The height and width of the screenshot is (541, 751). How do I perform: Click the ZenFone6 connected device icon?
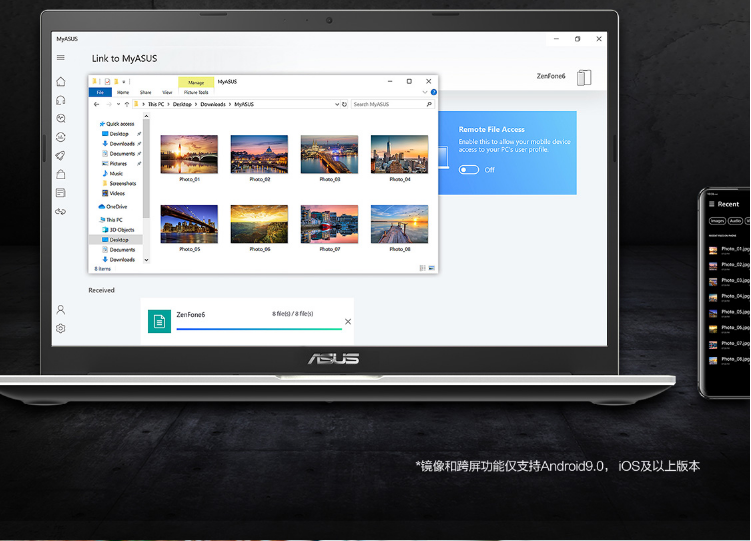(584, 77)
